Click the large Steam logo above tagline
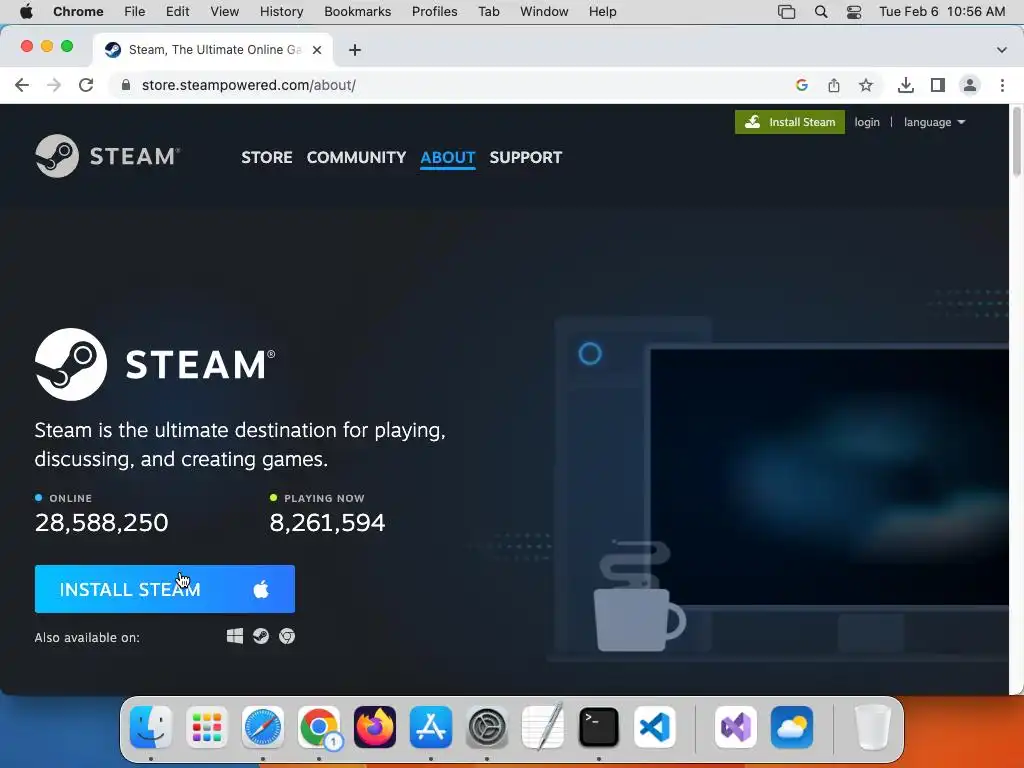1024x768 pixels. (155, 364)
